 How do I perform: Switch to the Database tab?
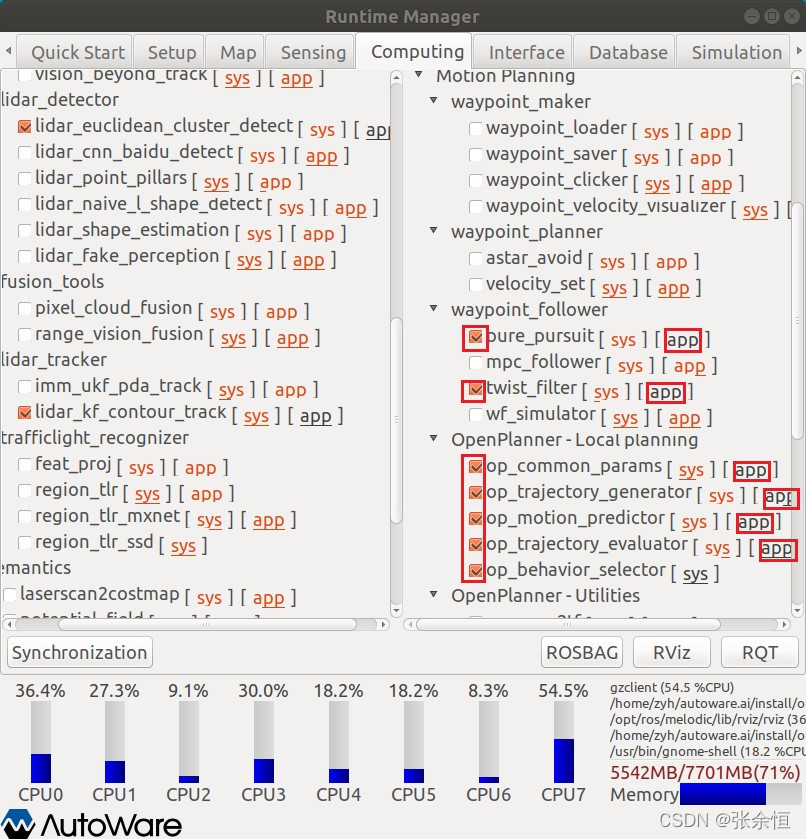pyautogui.click(x=625, y=52)
